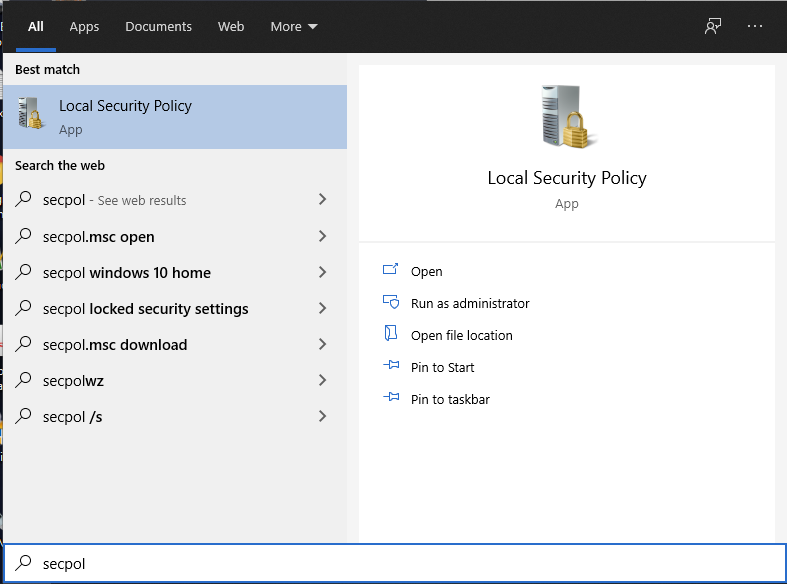This screenshot has width=787, height=584.
Task: Expand the 'secpol locked security settings' arrow
Action: 322,309
